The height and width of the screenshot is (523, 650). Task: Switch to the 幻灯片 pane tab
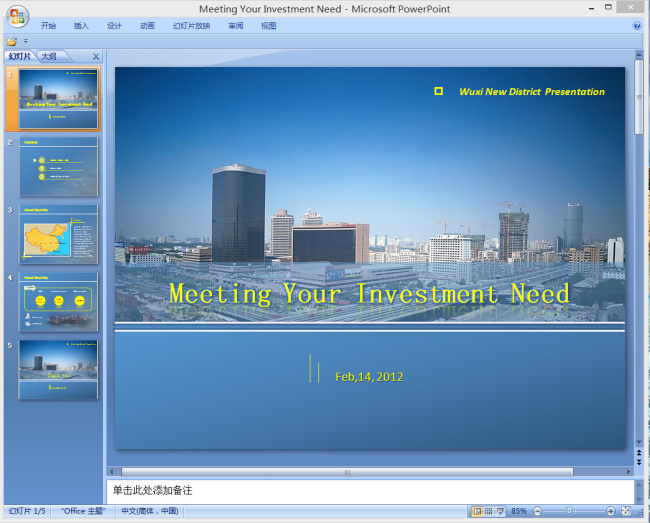[20, 56]
